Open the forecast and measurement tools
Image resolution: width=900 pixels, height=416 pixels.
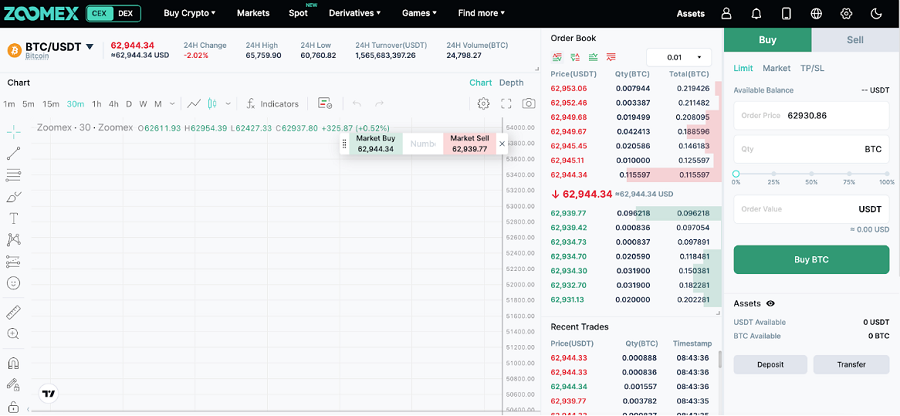coord(14,262)
